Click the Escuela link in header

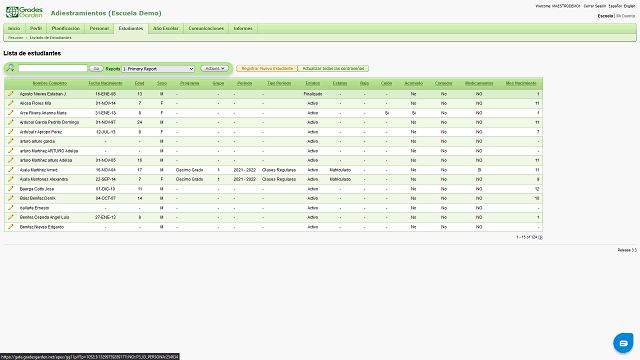(x=605, y=16)
